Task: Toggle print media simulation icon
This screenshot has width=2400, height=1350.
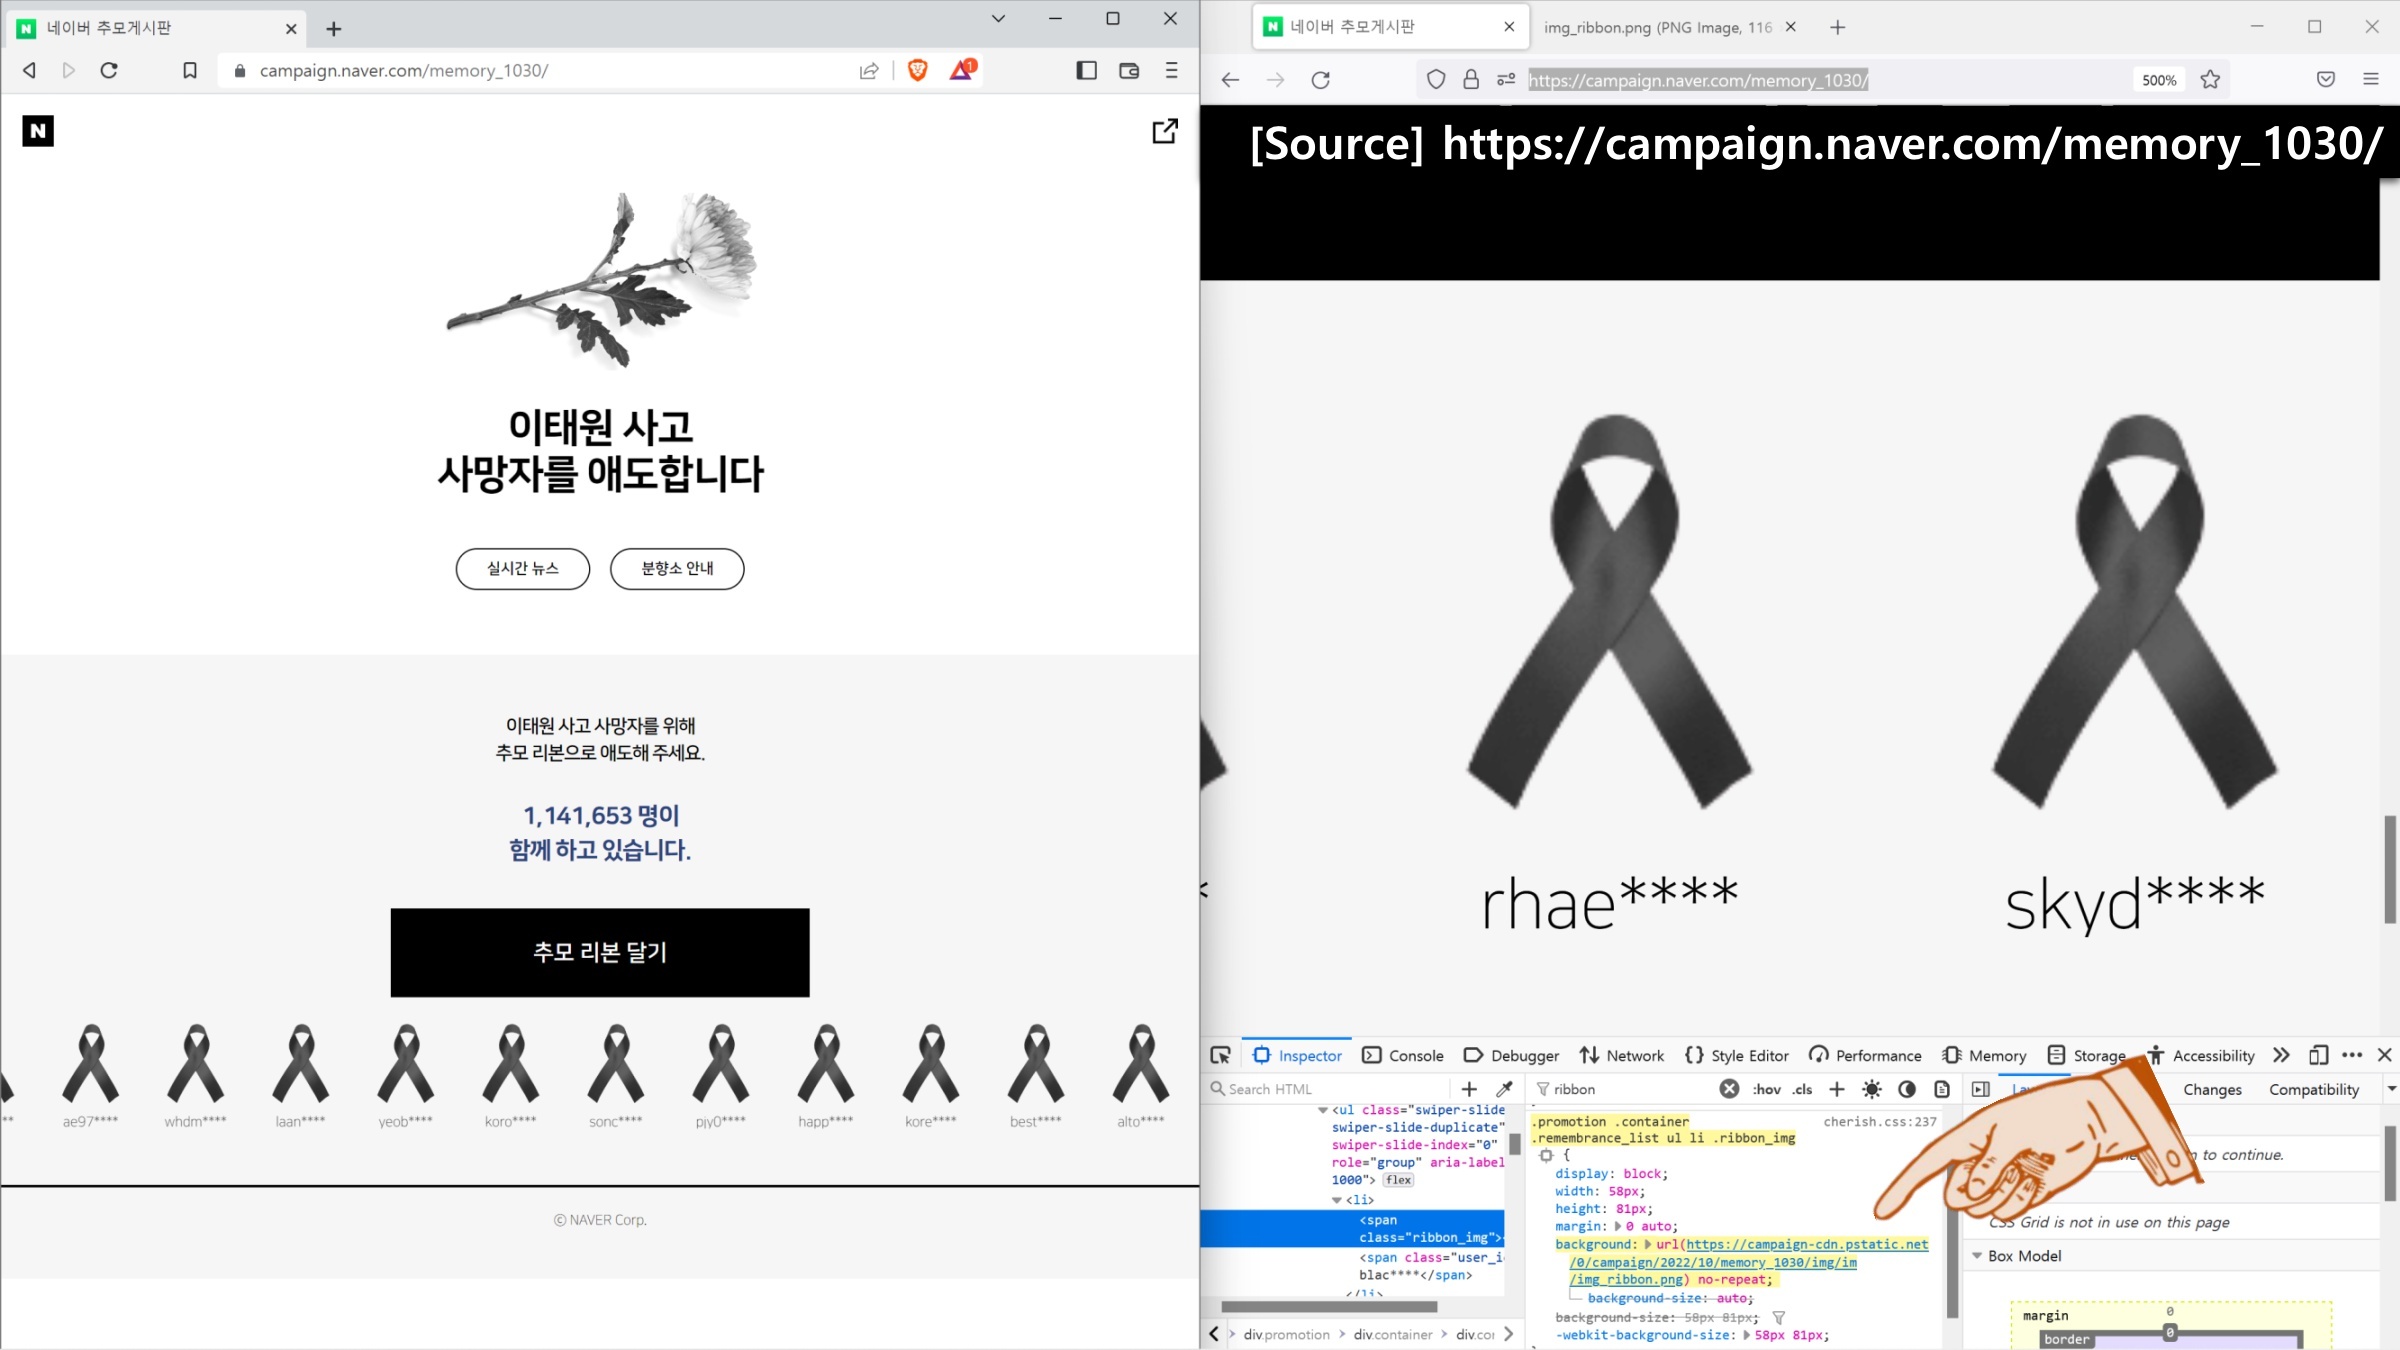Action: click(x=1942, y=1089)
